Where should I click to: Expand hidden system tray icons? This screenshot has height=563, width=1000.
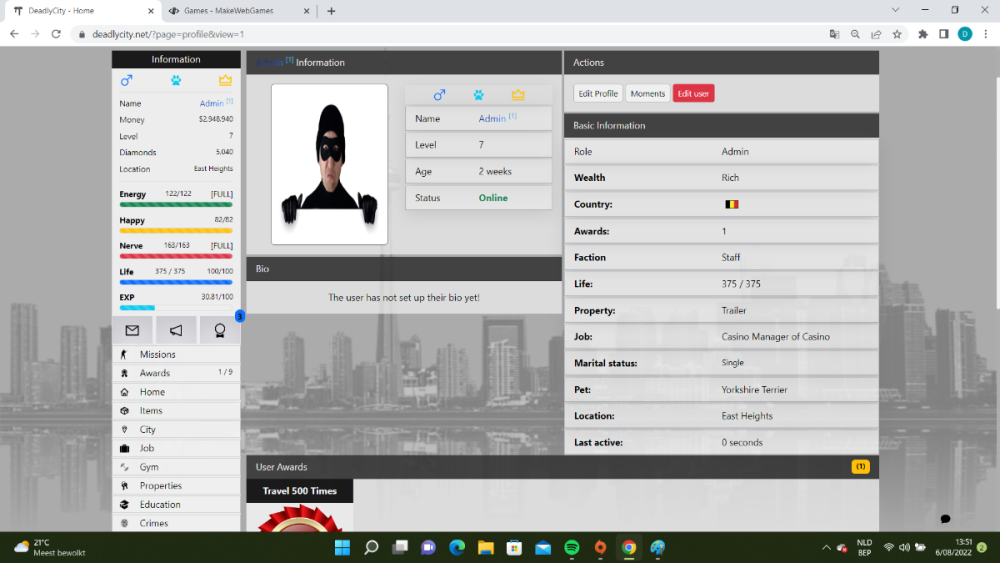coord(826,547)
